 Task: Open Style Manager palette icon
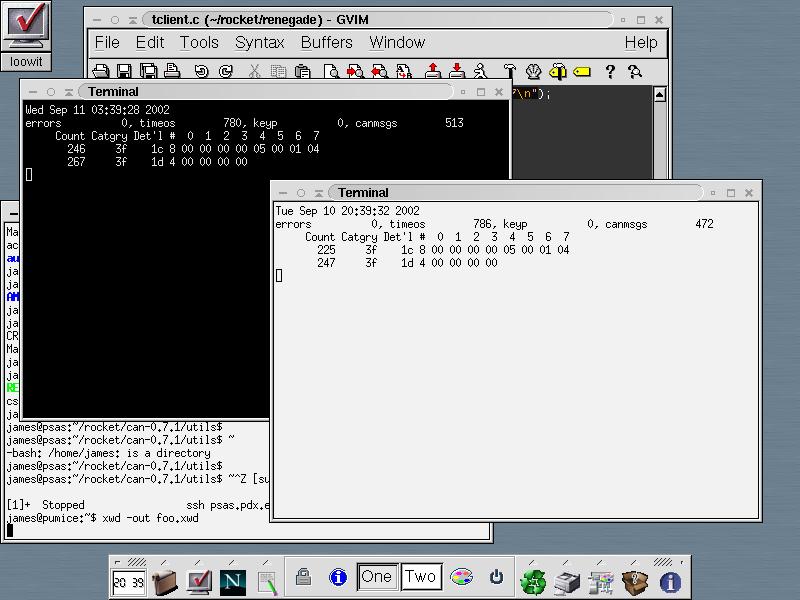pyautogui.click(x=461, y=577)
